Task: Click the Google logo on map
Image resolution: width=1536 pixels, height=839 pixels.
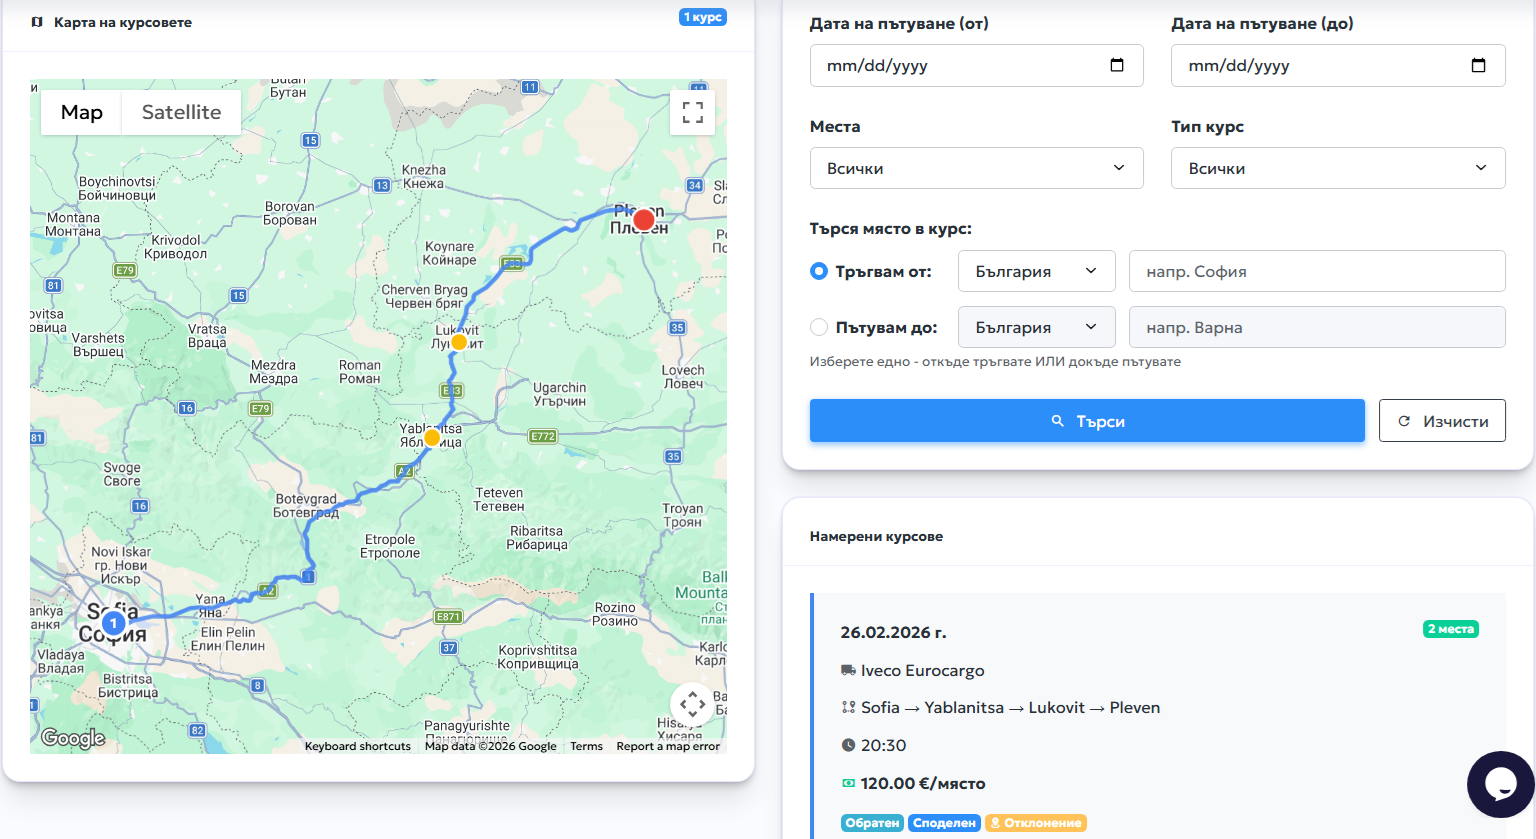Action: (x=73, y=738)
